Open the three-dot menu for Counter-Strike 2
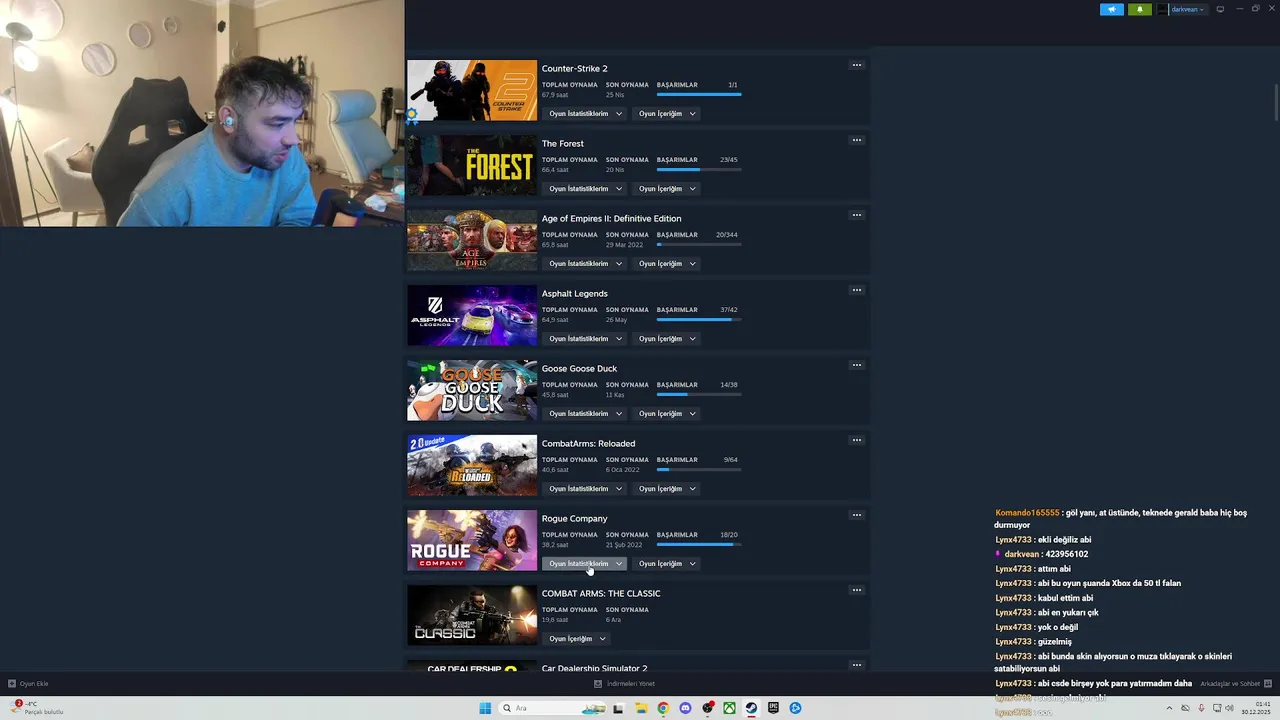1280x720 pixels. pyautogui.click(x=856, y=65)
